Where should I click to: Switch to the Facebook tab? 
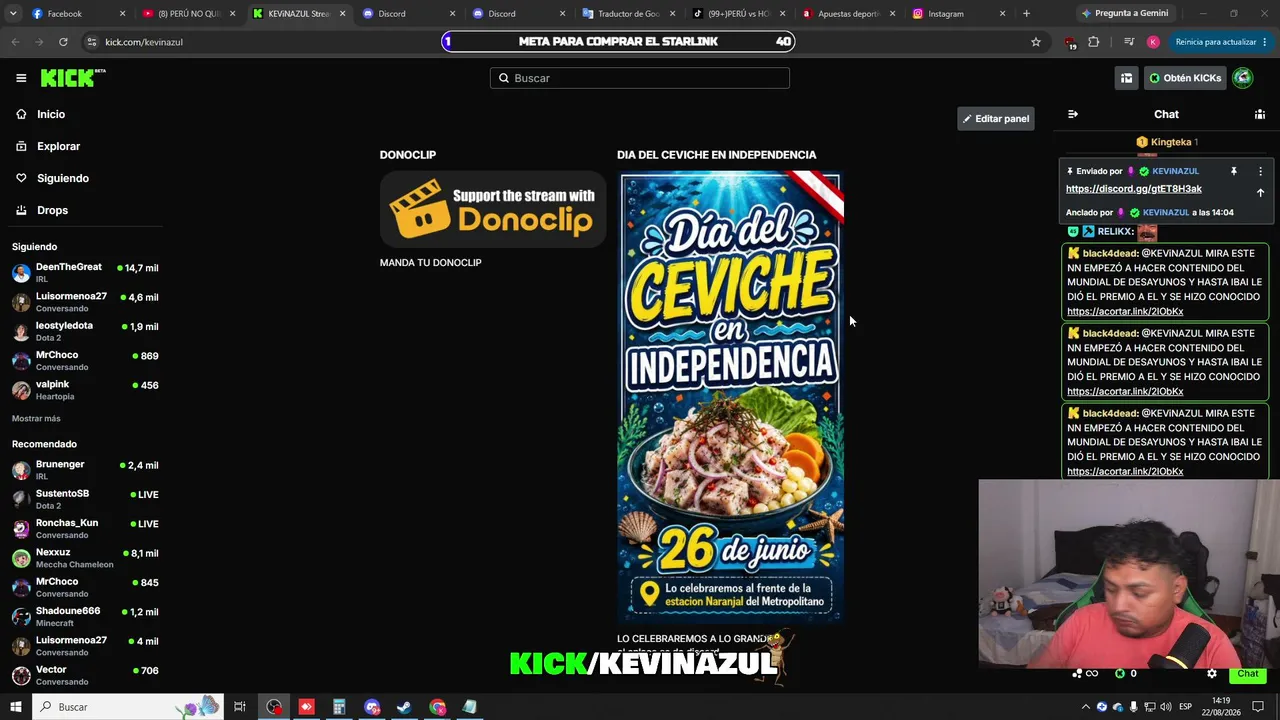click(79, 14)
